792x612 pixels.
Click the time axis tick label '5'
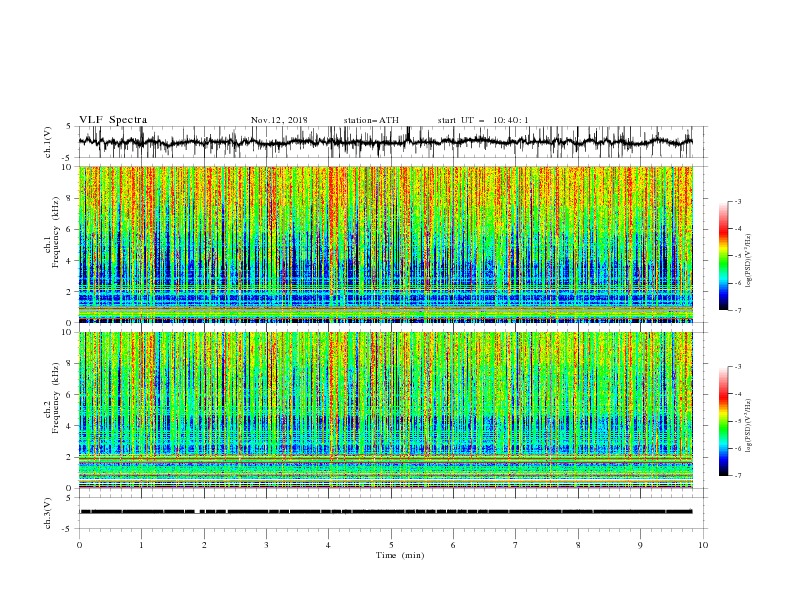(x=391, y=545)
